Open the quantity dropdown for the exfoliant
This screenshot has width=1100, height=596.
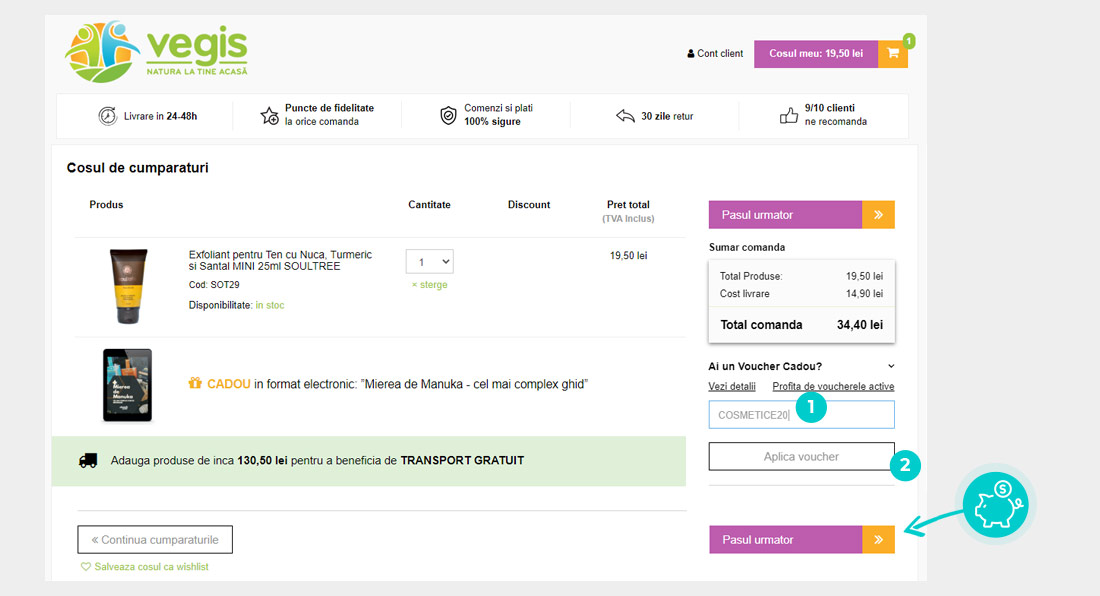pos(429,262)
